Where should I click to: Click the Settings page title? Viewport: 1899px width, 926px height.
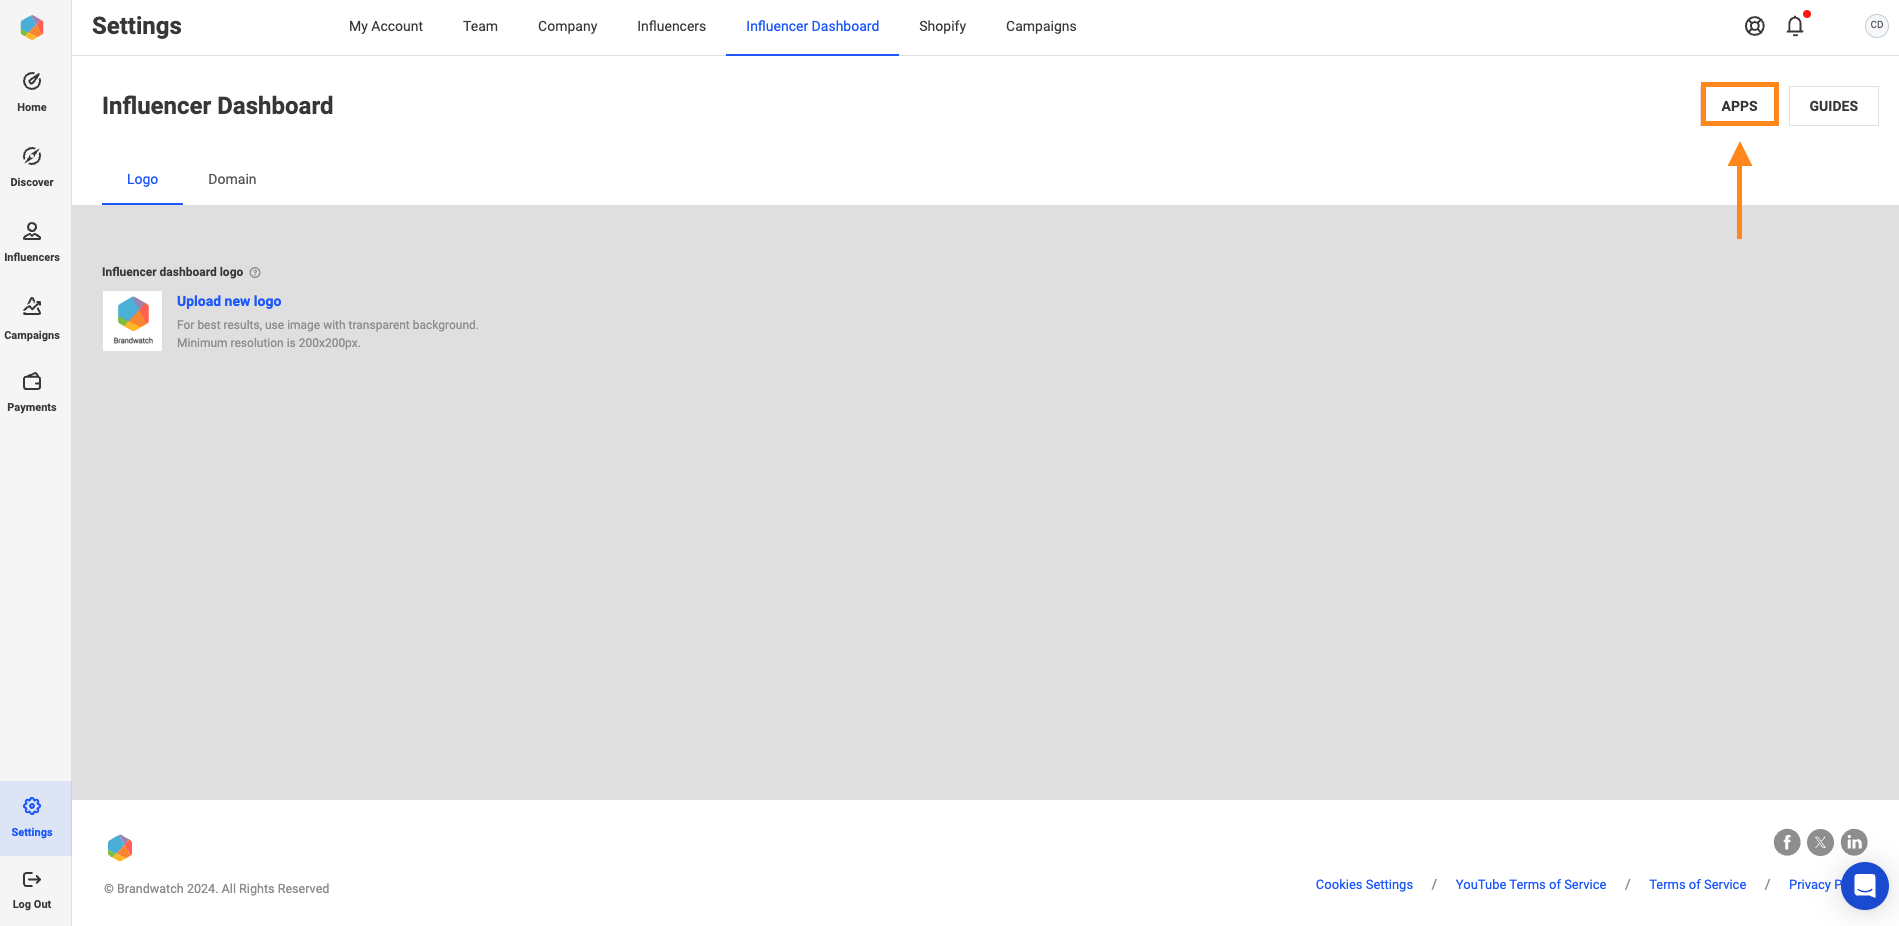[x=137, y=26]
